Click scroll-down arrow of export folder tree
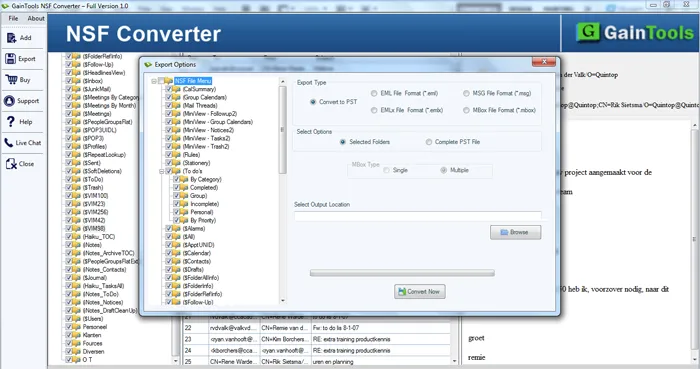Screen dimensions: 700x369 282,301
